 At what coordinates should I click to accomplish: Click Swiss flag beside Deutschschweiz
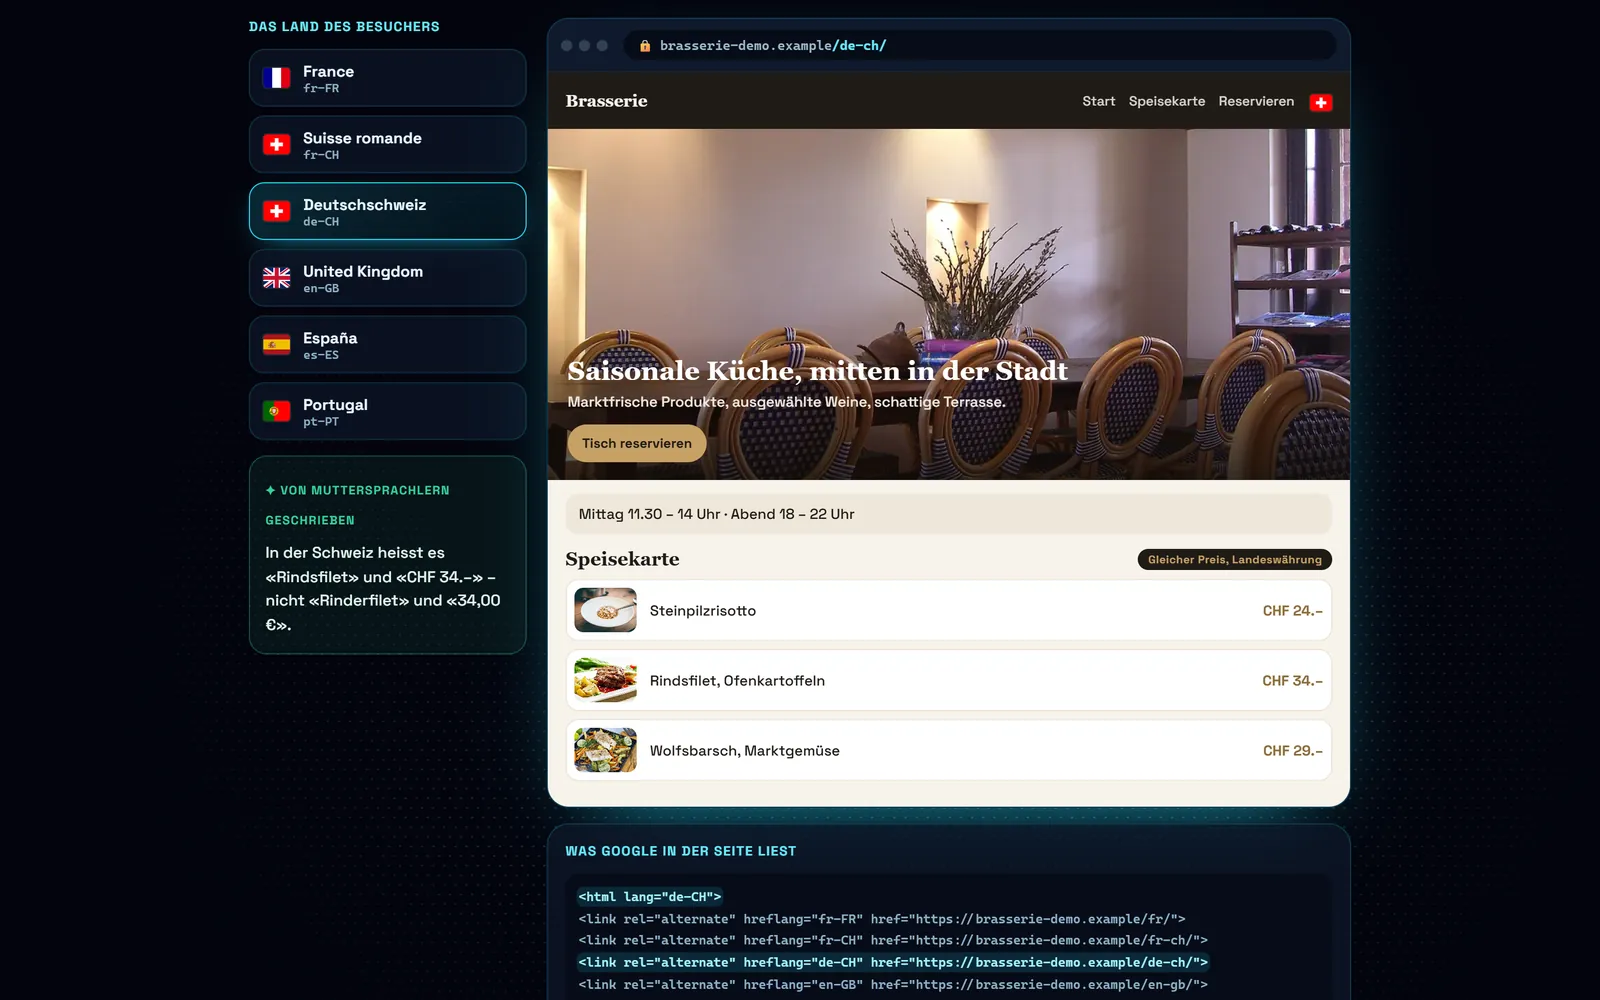[277, 211]
